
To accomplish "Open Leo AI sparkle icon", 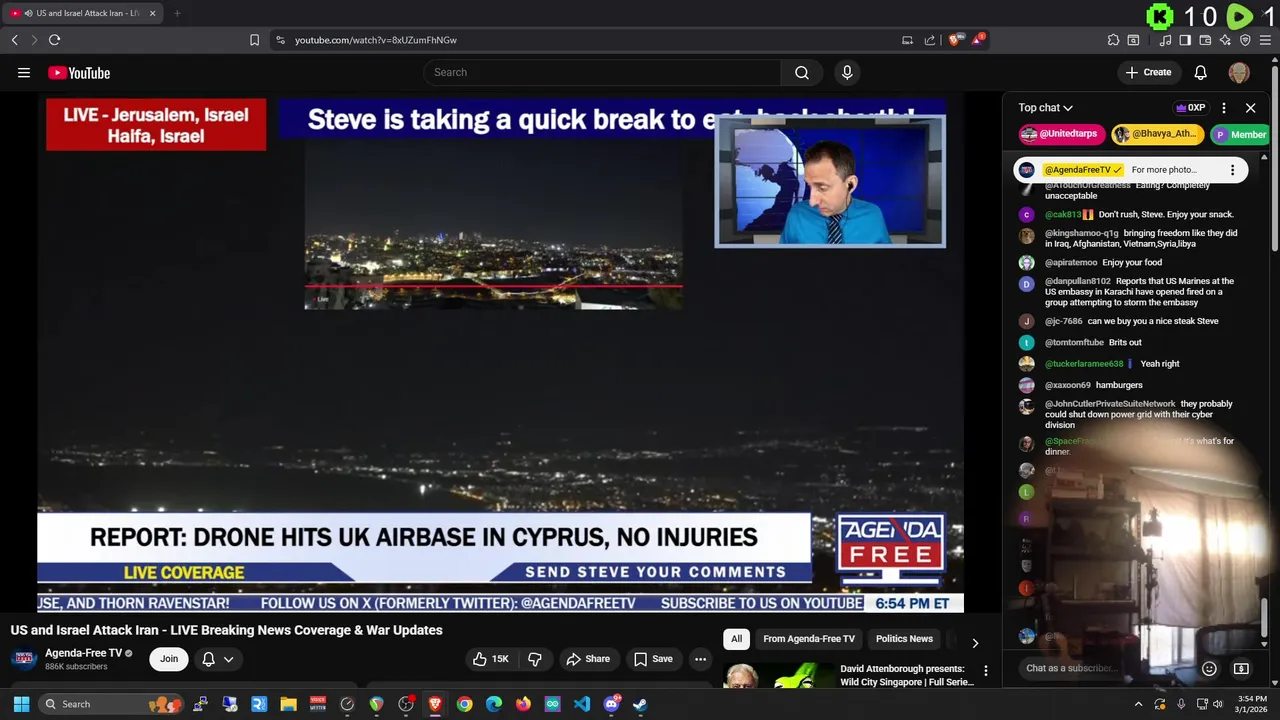I will tap(1225, 40).
